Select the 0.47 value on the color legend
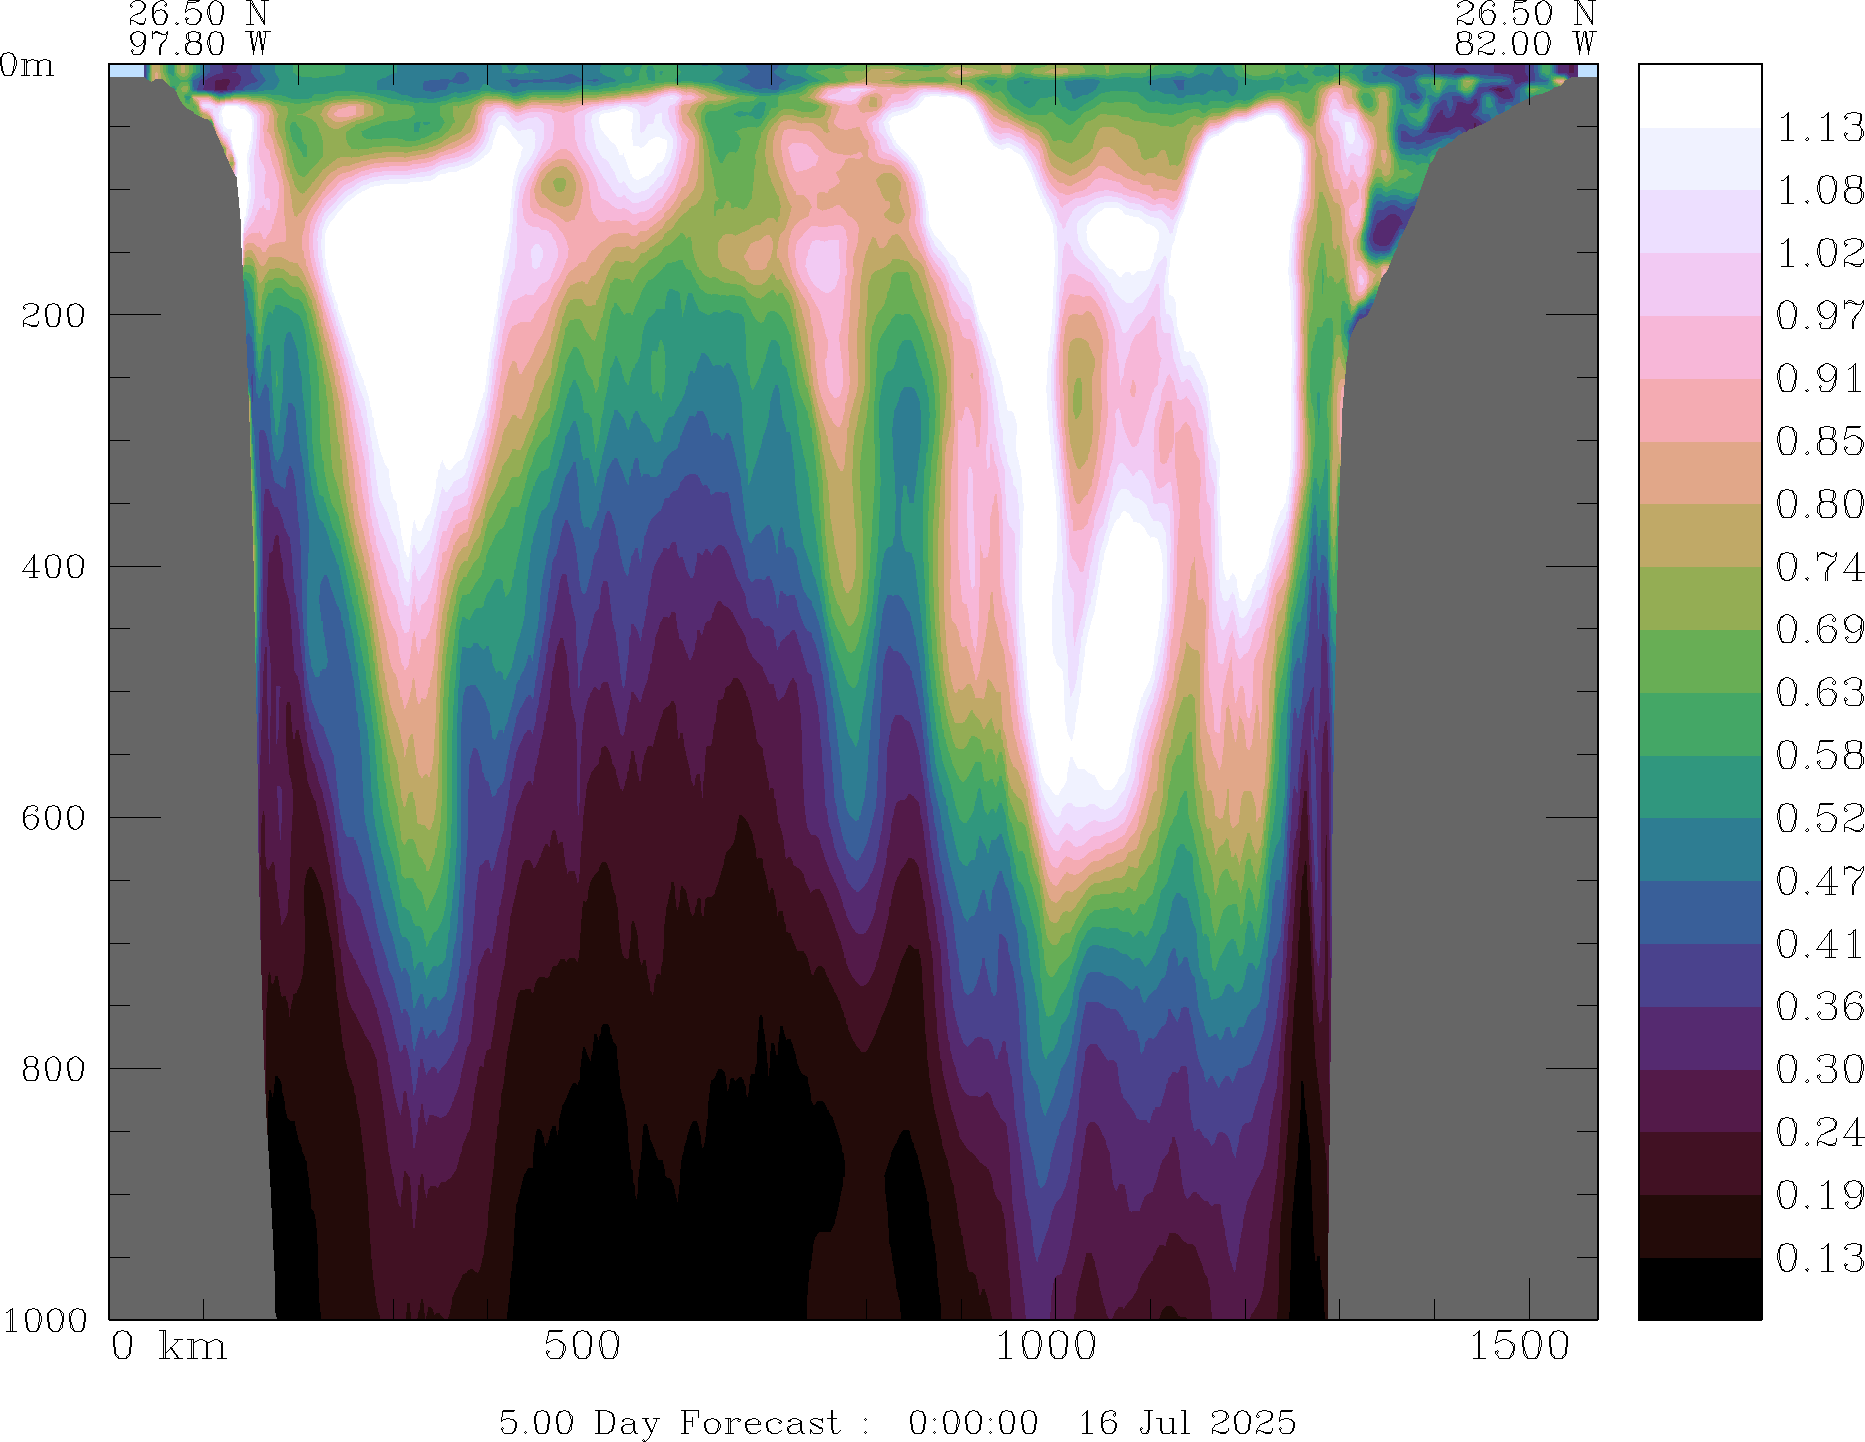This screenshot has height=1442, width=1865. (x=1819, y=881)
